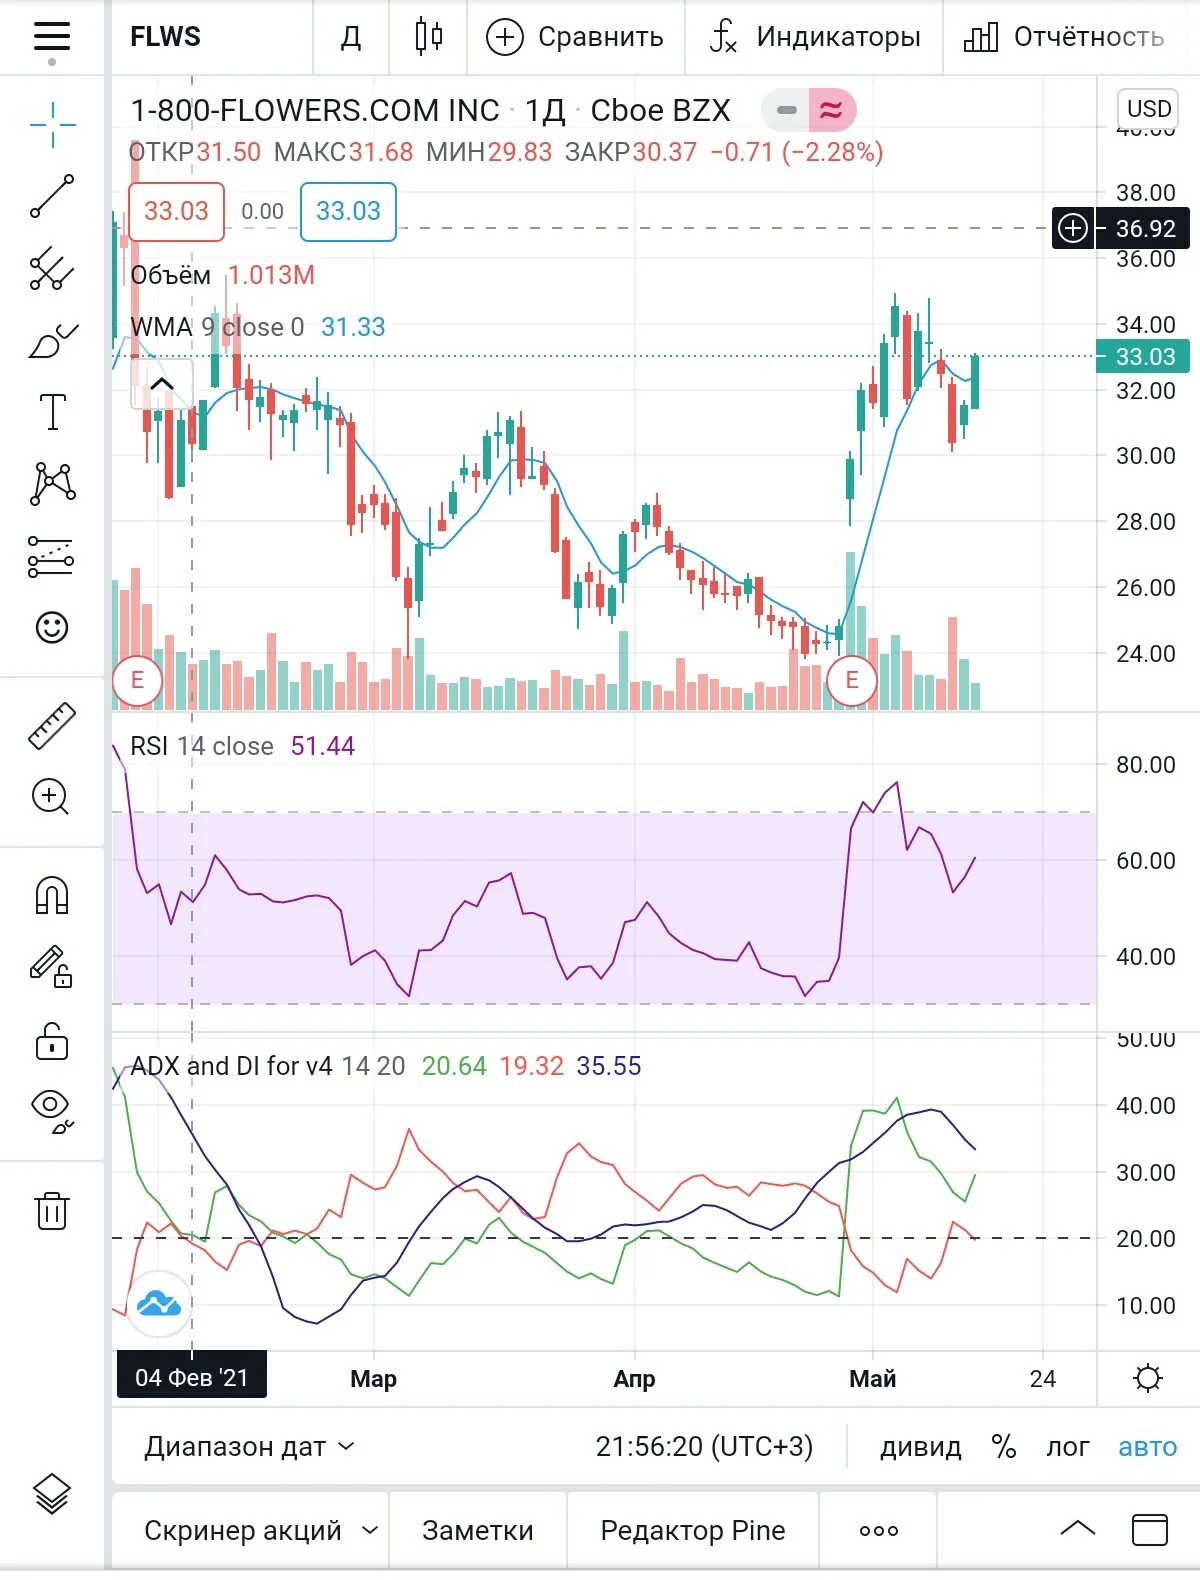Maximize the bottom panel window icon
1200x1580 pixels.
coord(1150,1529)
